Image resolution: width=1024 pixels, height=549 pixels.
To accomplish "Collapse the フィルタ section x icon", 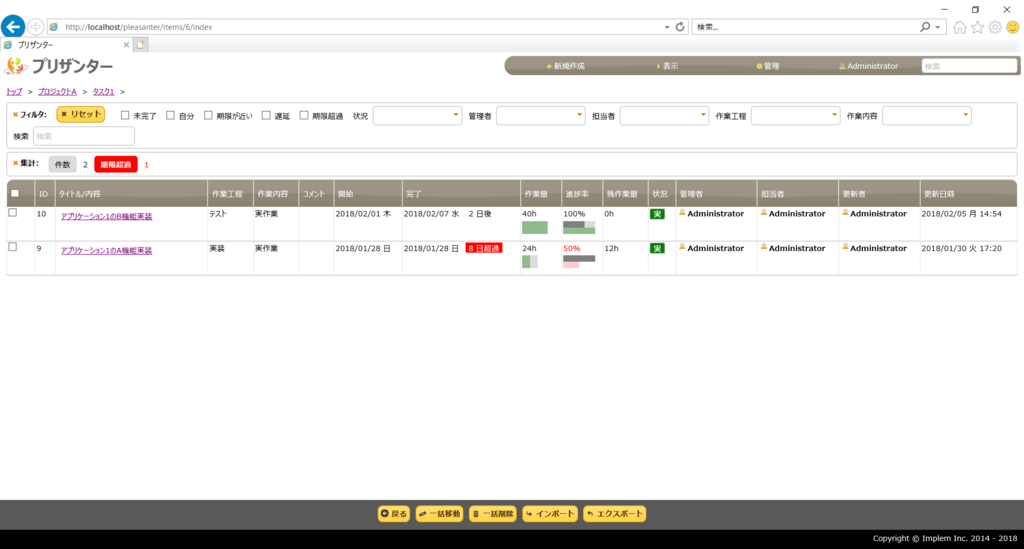I will [x=15, y=114].
